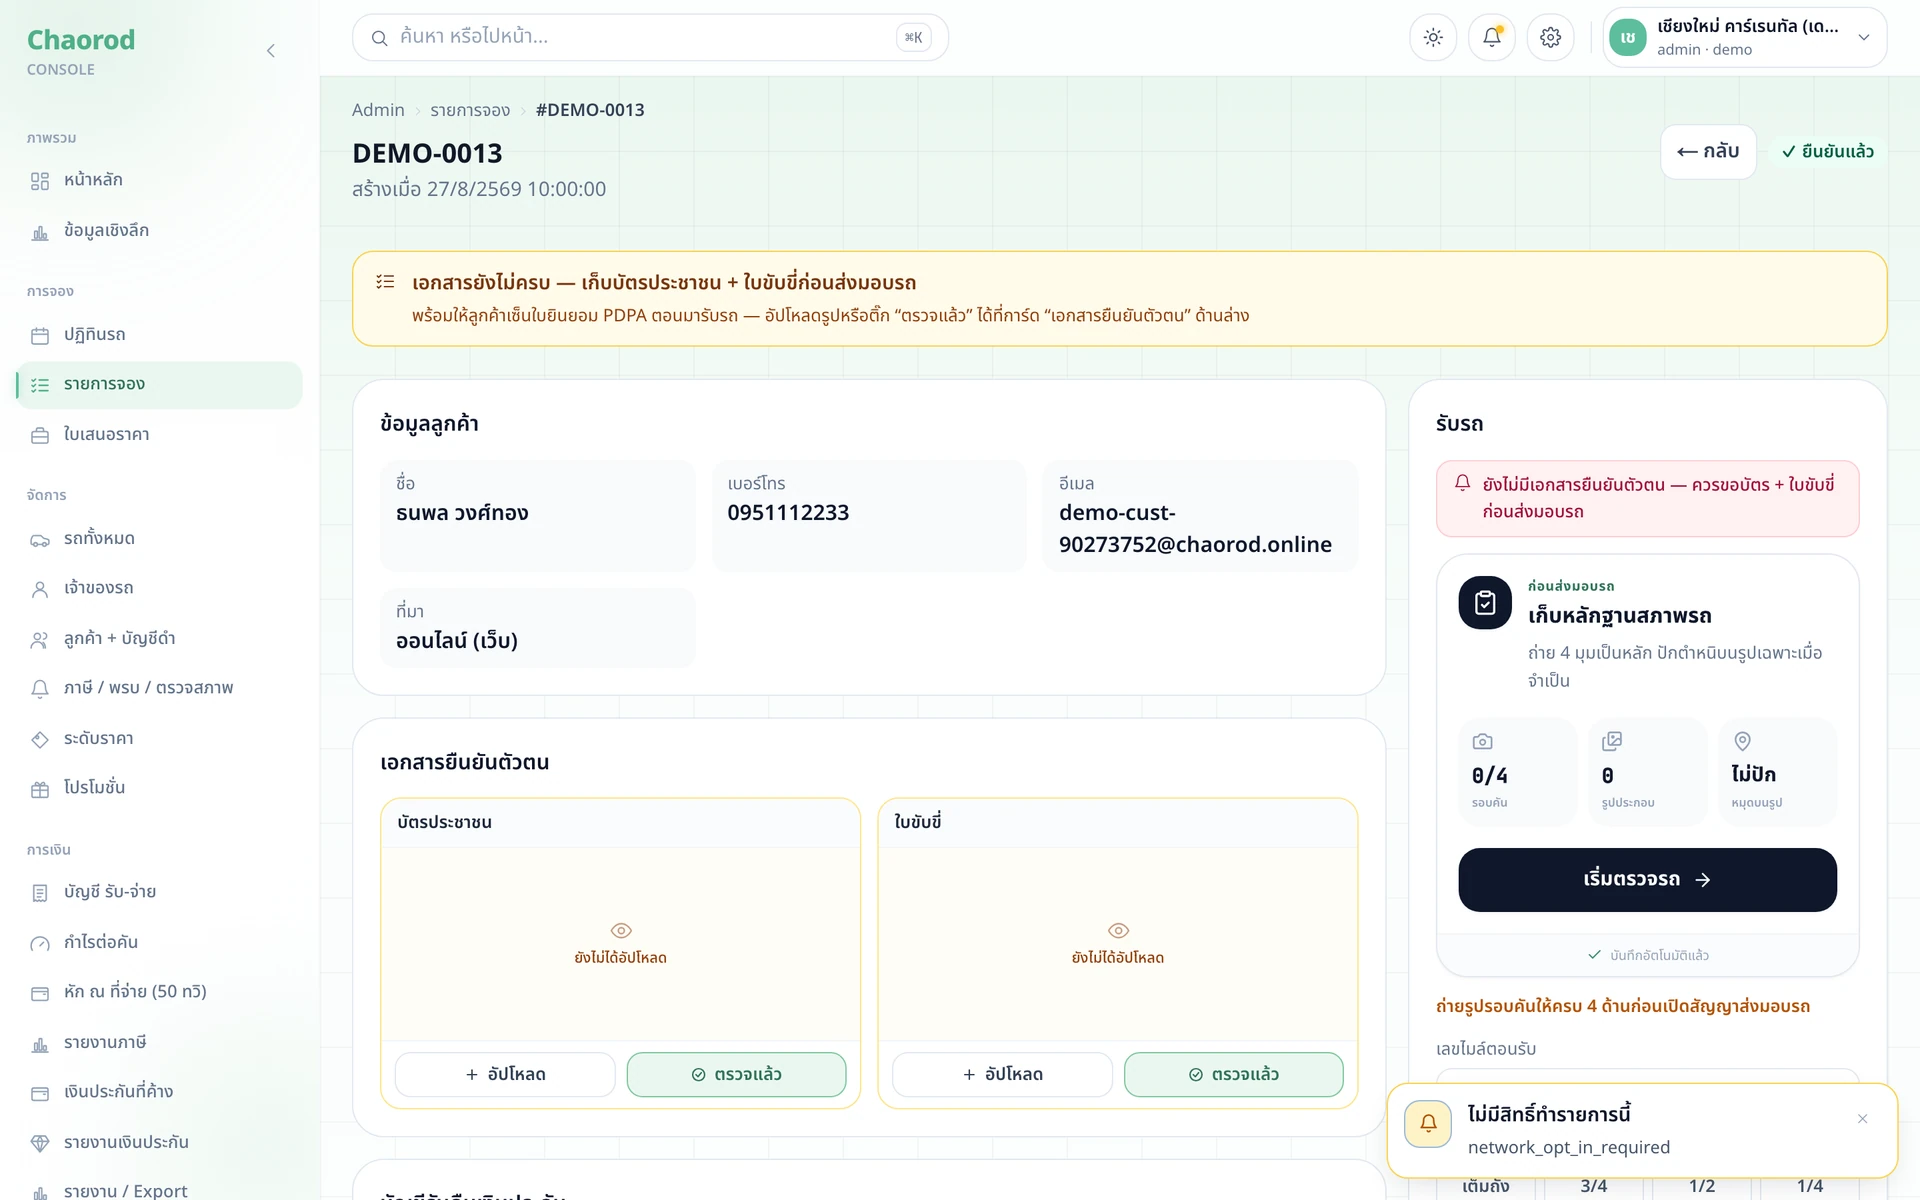
Task: Close the ไม่มีสิทธิ์ทำรายการนี้ toast
Action: pyautogui.click(x=1862, y=1119)
